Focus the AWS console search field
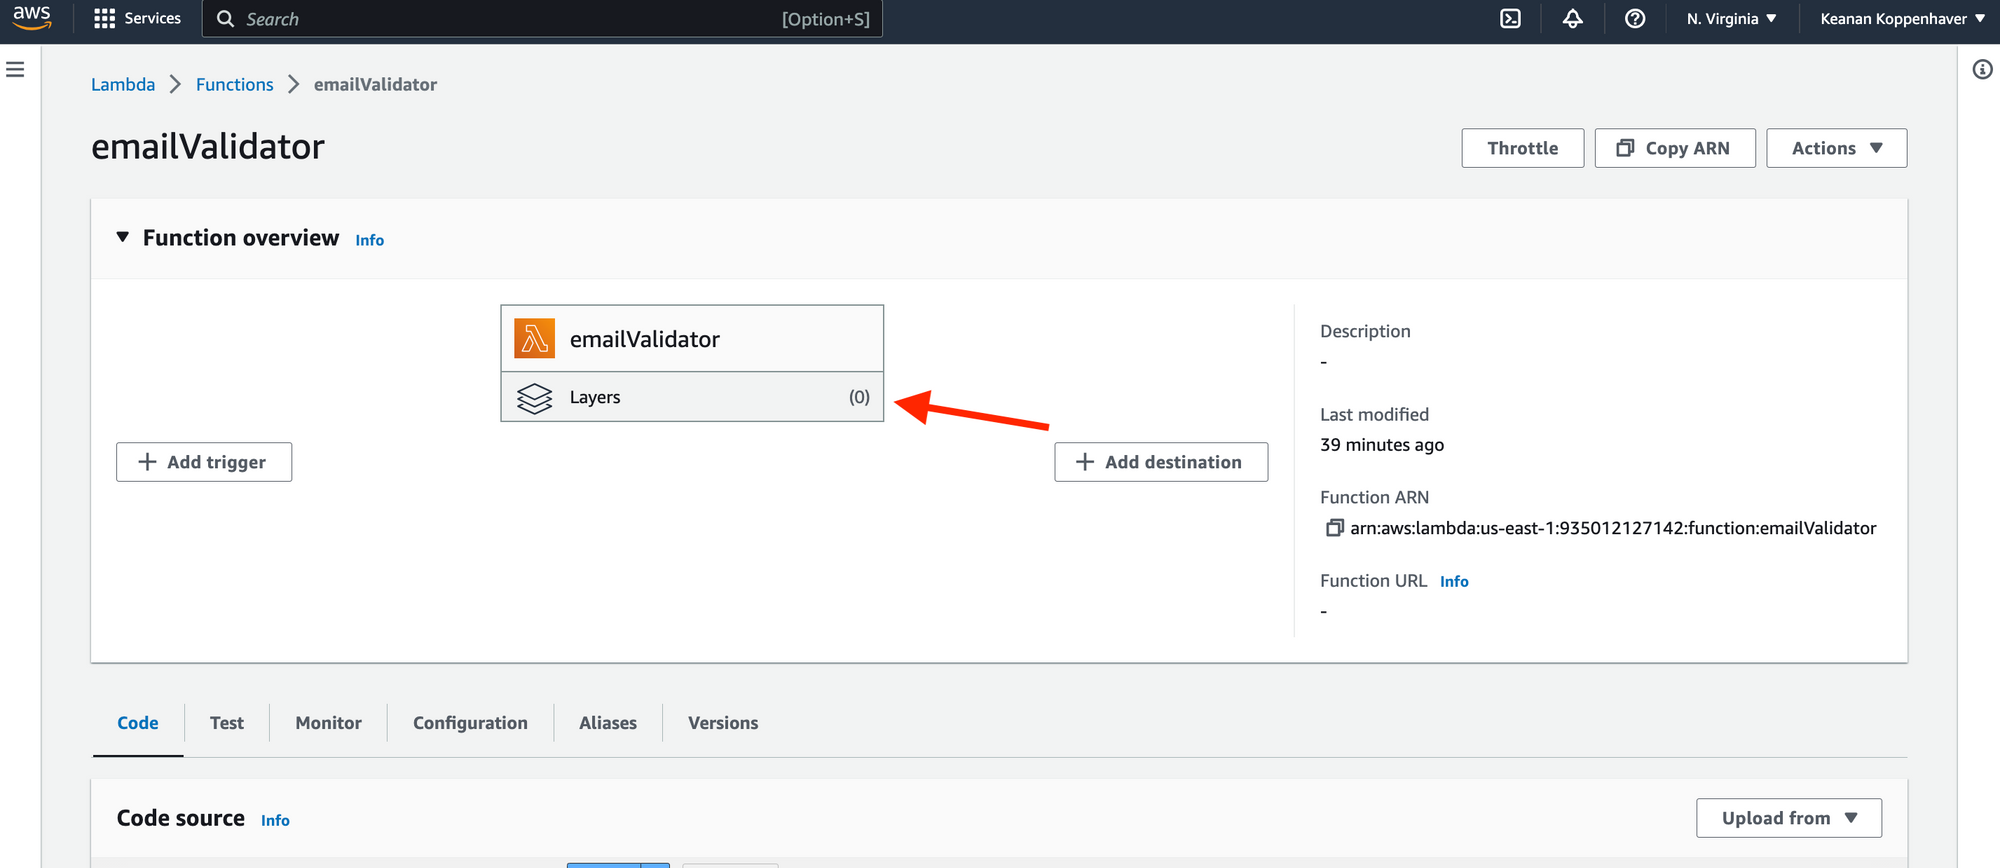 (542, 19)
